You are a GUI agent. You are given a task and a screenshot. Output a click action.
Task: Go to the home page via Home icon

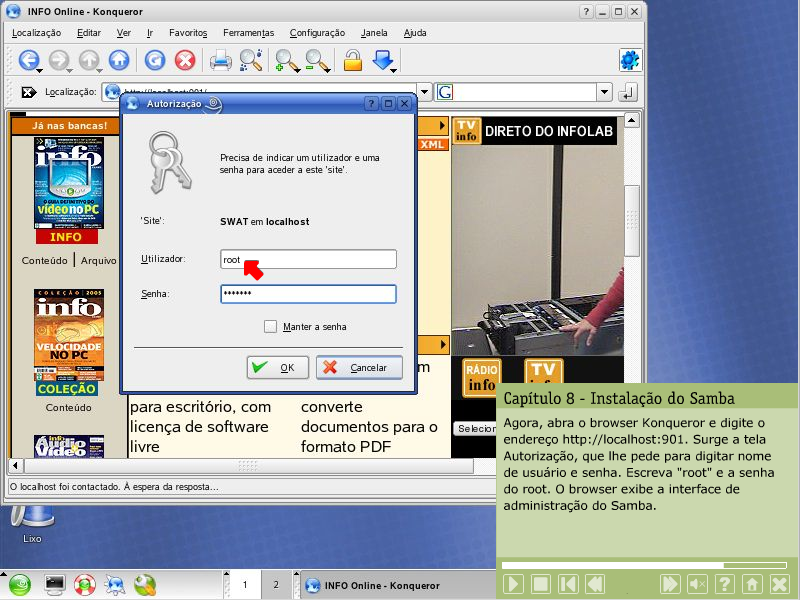click(119, 60)
